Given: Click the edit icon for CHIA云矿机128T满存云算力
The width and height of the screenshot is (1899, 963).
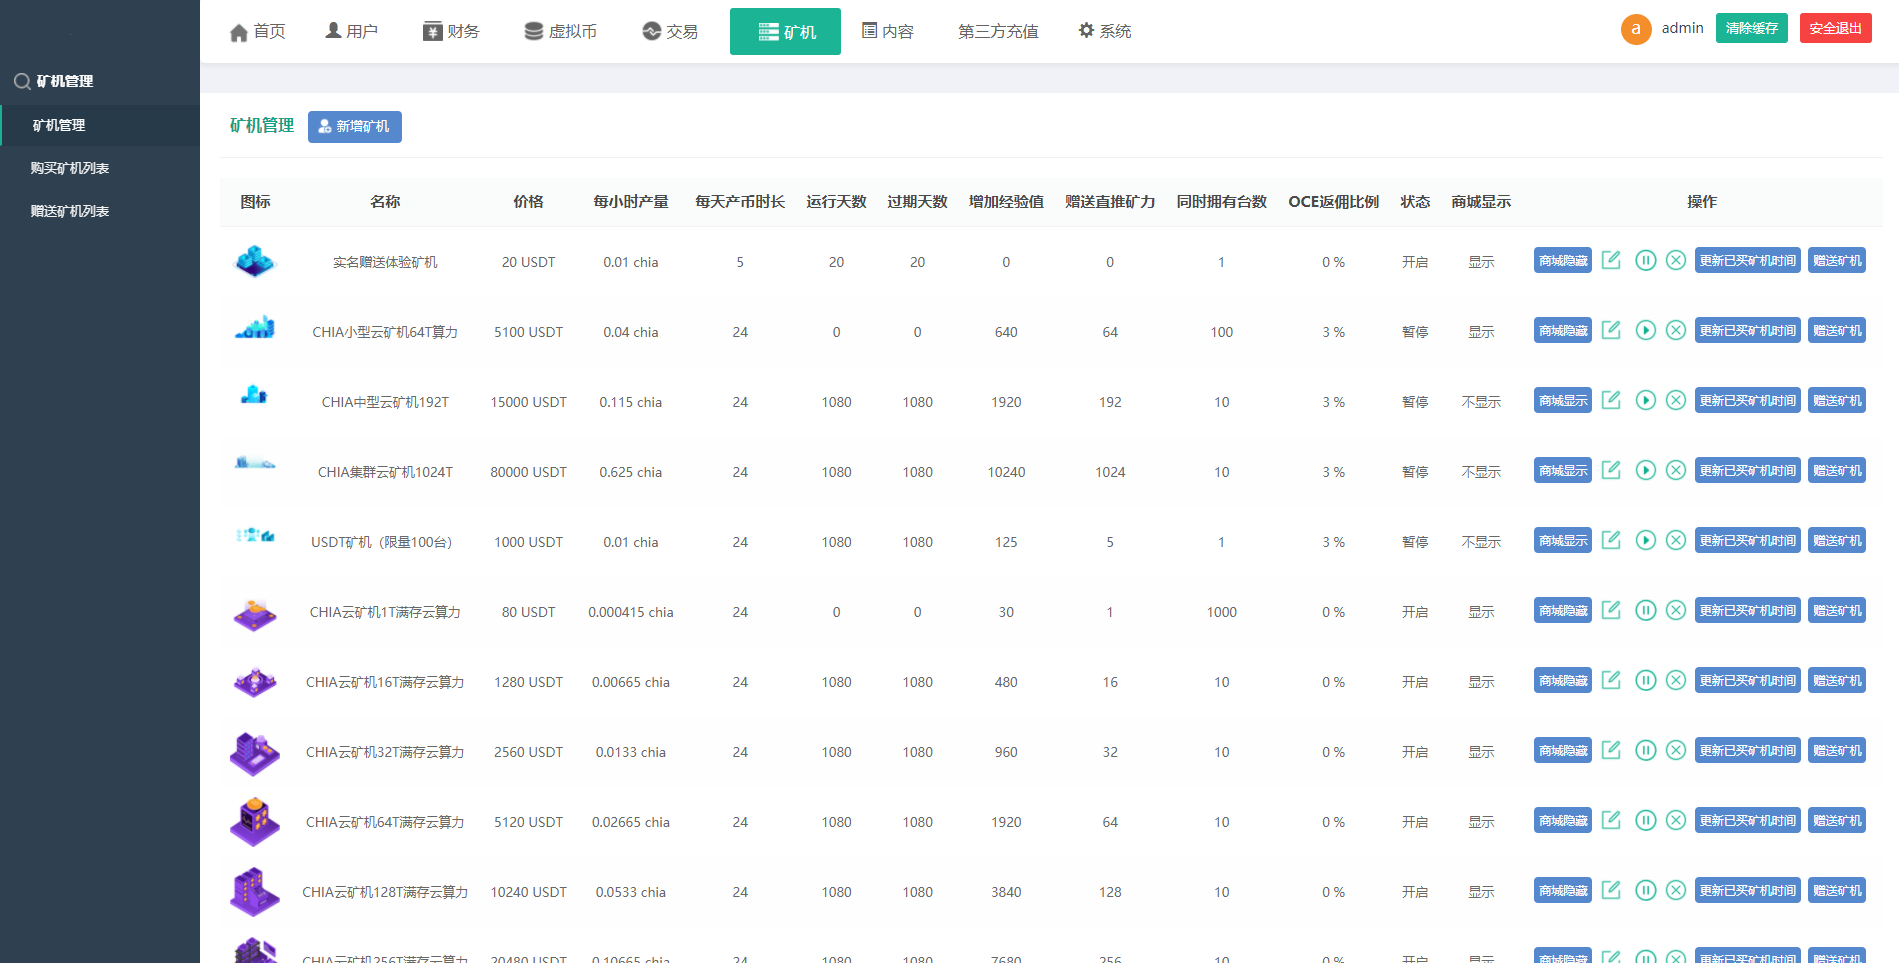Looking at the screenshot, I should point(1611,890).
